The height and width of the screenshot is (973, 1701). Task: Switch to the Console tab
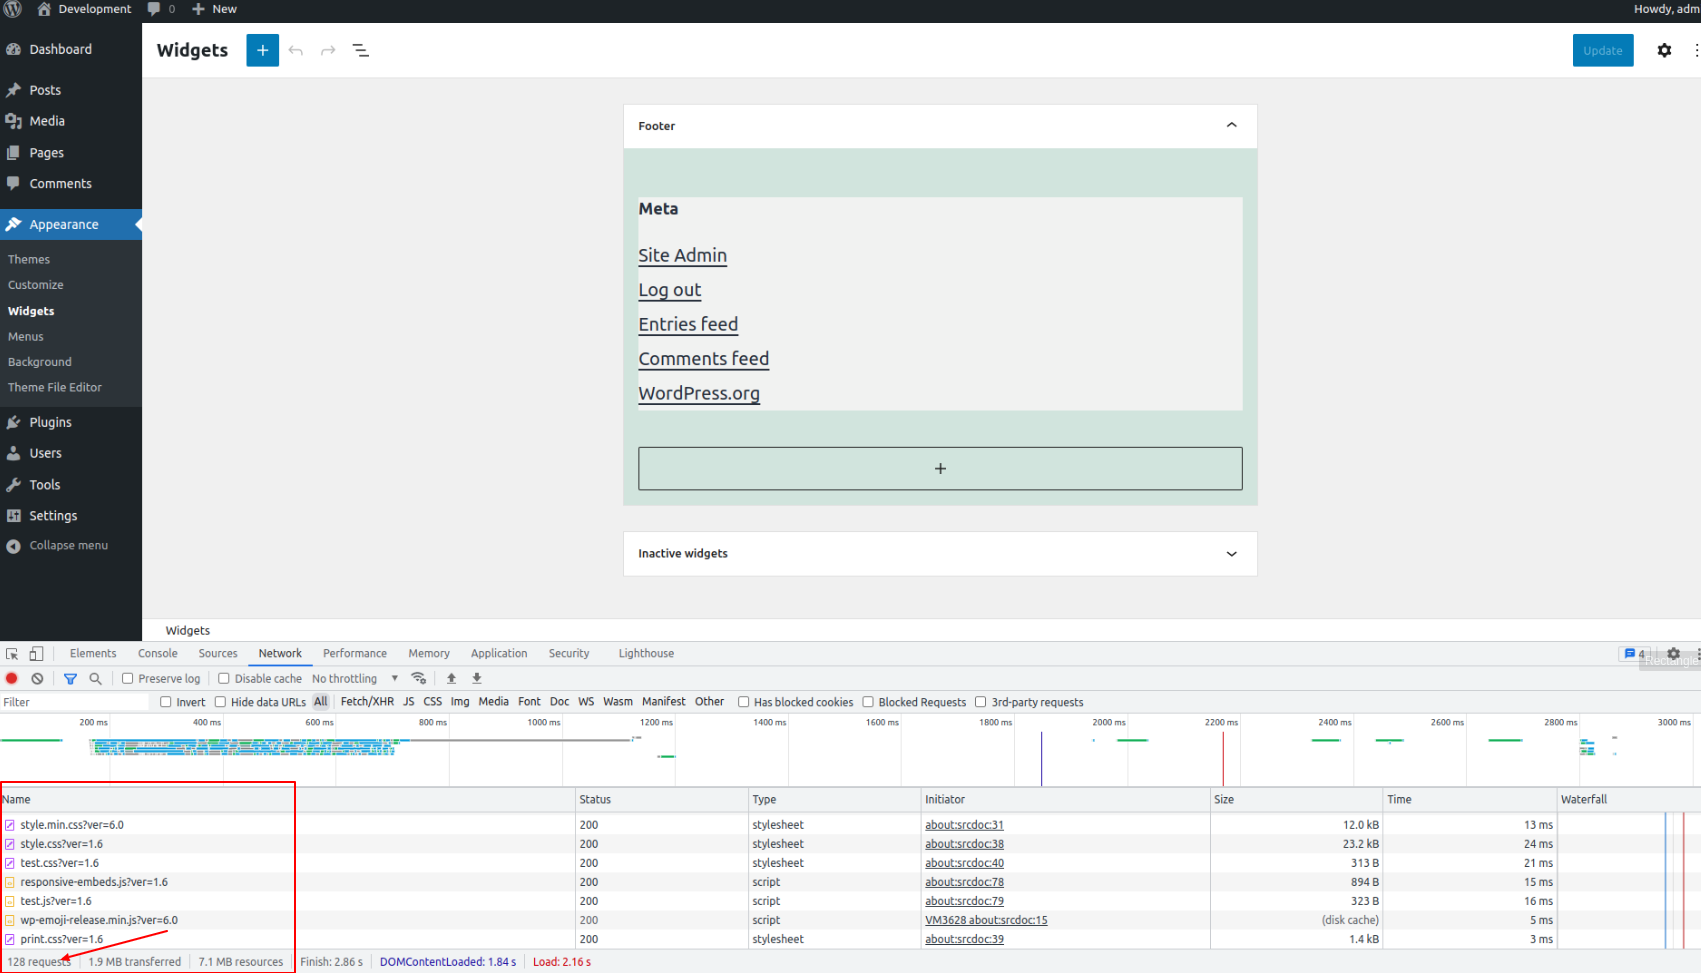[x=158, y=654]
